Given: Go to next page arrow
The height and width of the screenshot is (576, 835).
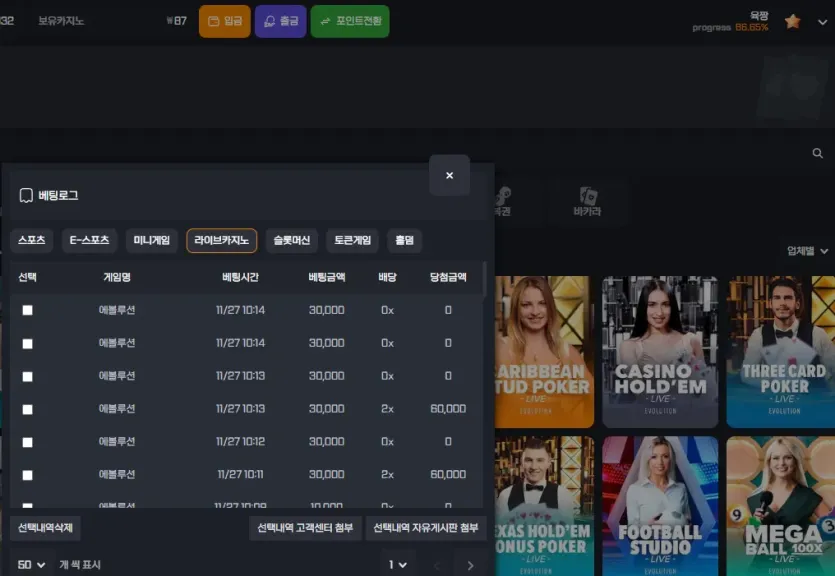Looking at the screenshot, I should 470,565.
